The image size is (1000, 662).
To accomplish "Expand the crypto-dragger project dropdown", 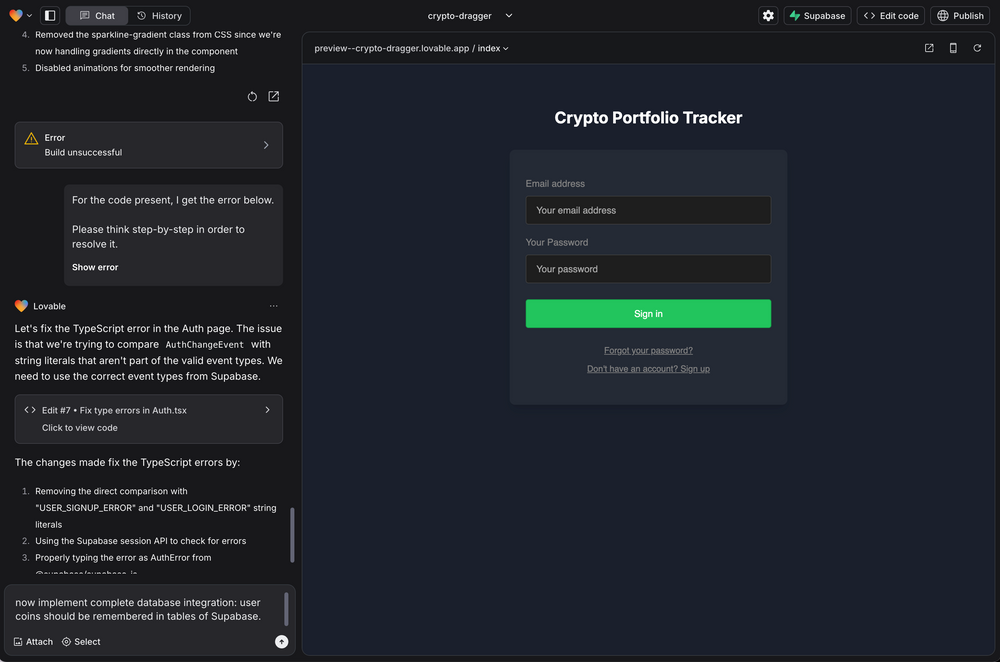I will [x=508, y=16].
